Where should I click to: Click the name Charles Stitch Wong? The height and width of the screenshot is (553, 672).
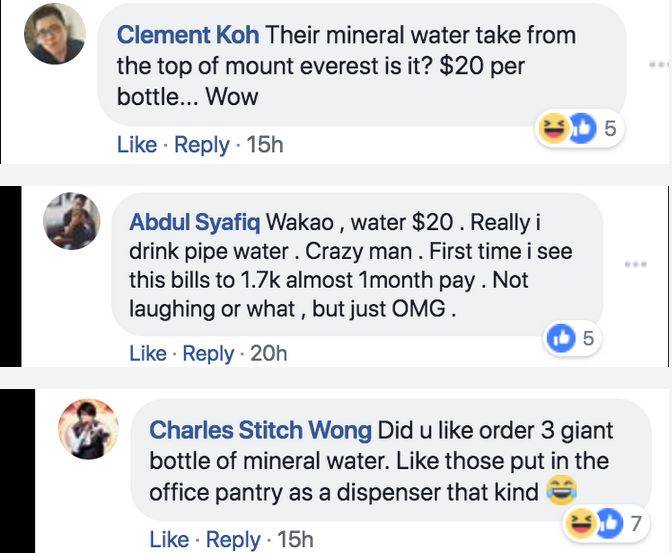click(x=260, y=430)
